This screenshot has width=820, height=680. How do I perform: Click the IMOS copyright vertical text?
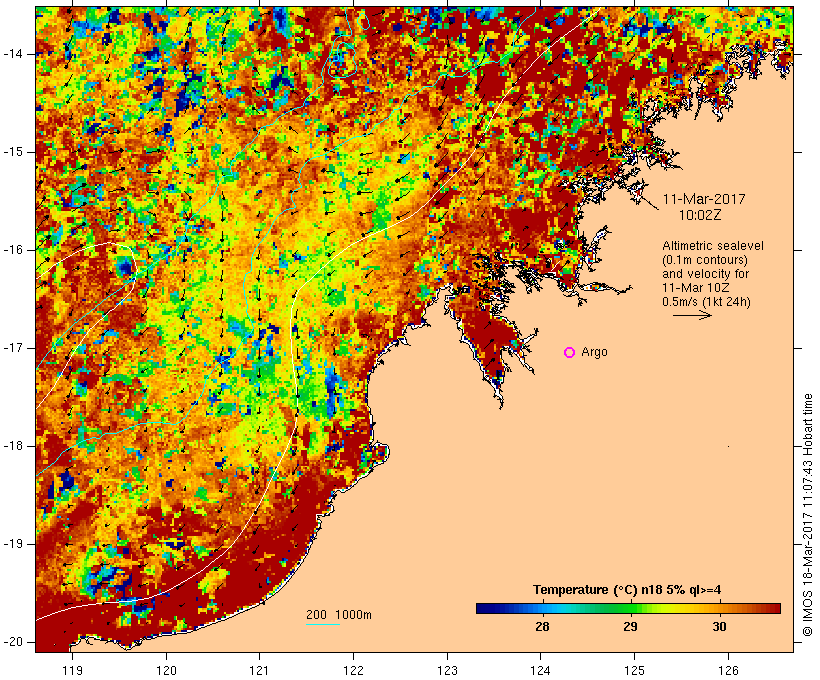808,516
